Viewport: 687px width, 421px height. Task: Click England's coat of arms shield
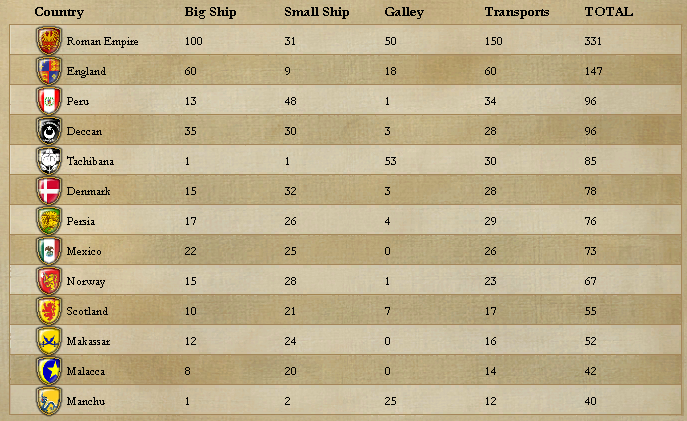tap(49, 71)
